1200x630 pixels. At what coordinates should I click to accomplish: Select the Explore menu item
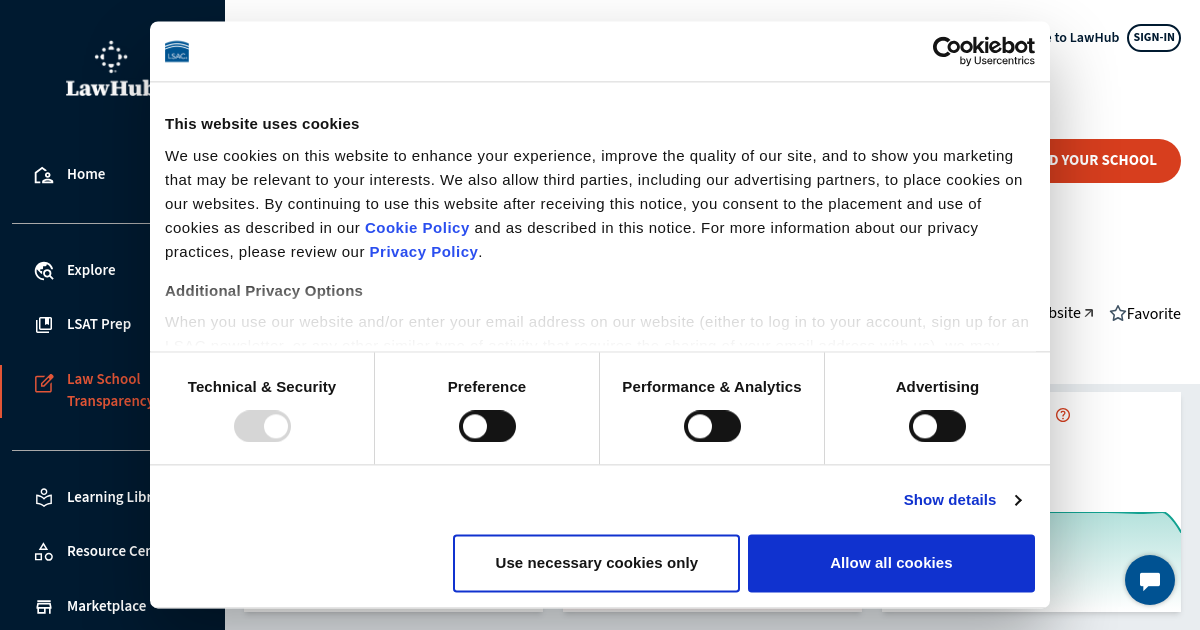(91, 270)
